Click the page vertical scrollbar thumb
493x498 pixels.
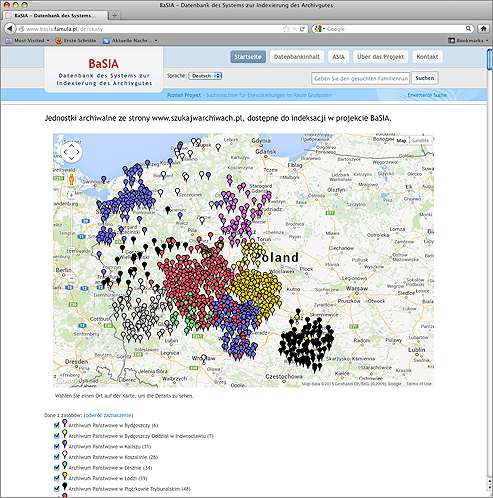coord(489,60)
